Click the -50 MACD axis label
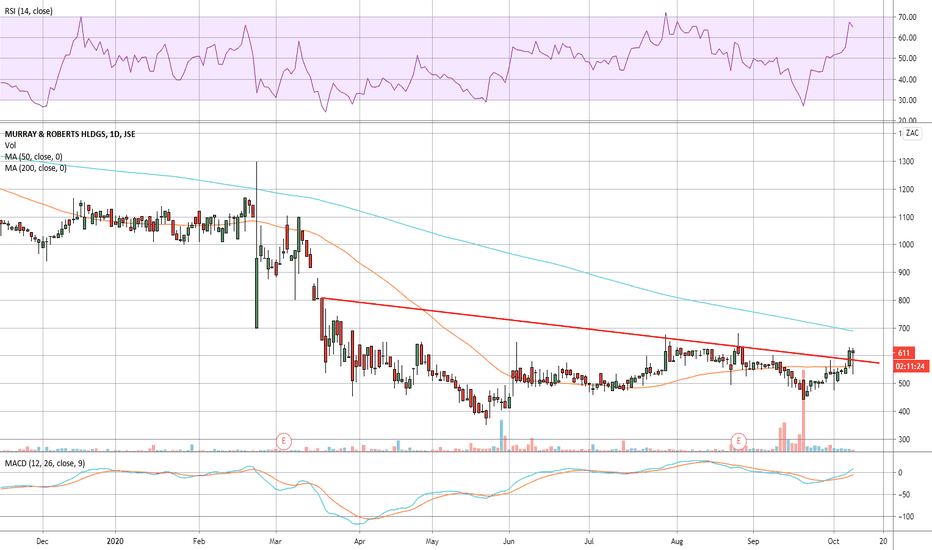This screenshot has width=932, height=550. point(903,495)
